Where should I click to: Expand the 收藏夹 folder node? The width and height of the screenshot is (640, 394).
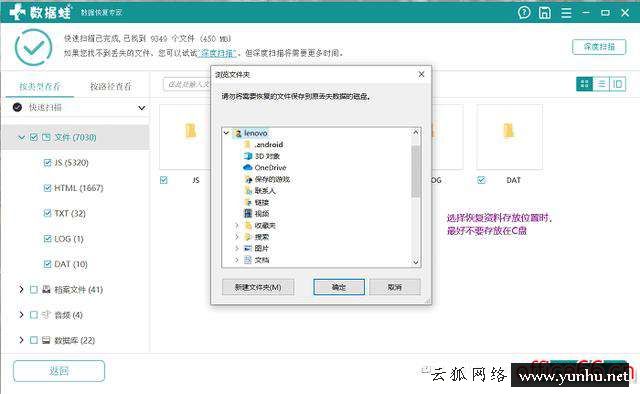coord(236,225)
